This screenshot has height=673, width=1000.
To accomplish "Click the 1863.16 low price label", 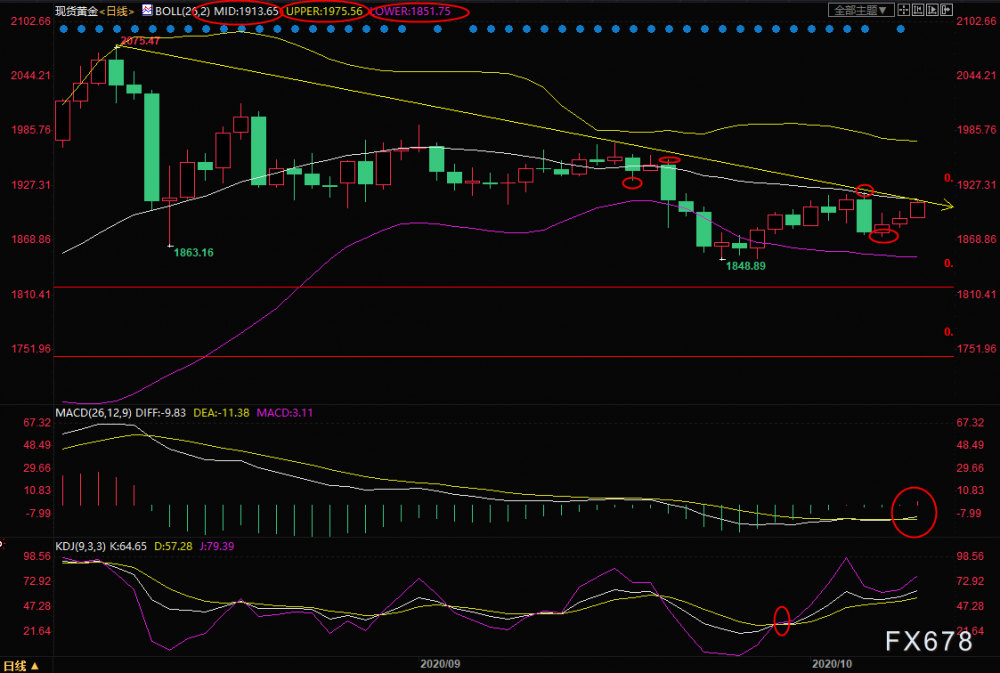I will 194,253.
